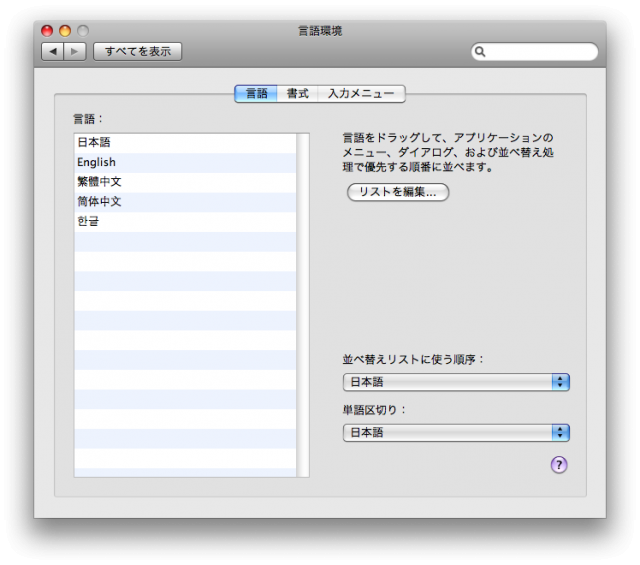This screenshot has width=640, height=565.
Task: Open help via the purple question mark
Action: point(559,465)
